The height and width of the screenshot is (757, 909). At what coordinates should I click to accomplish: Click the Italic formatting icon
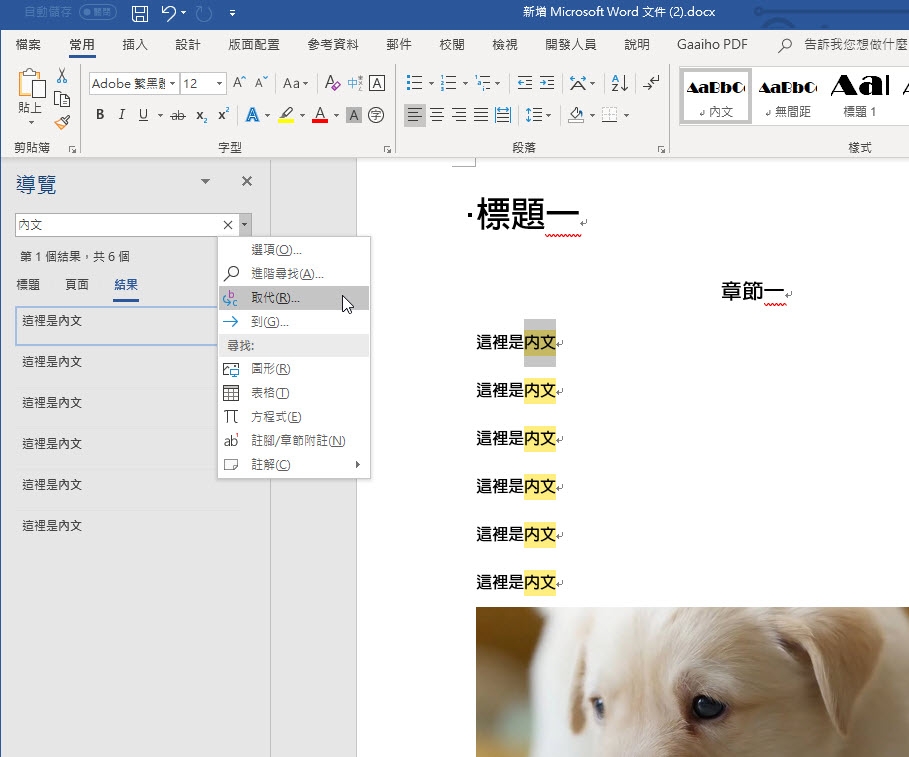pos(122,116)
